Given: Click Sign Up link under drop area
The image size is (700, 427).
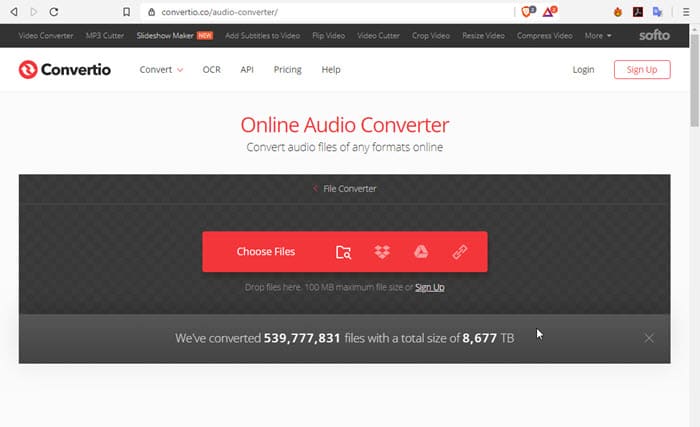Looking at the screenshot, I should coord(429,287).
